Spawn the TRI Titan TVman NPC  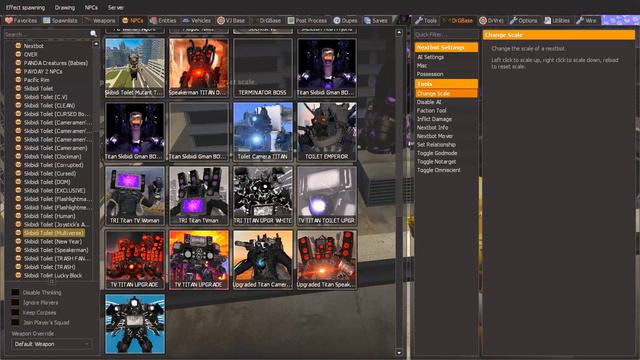point(199,196)
